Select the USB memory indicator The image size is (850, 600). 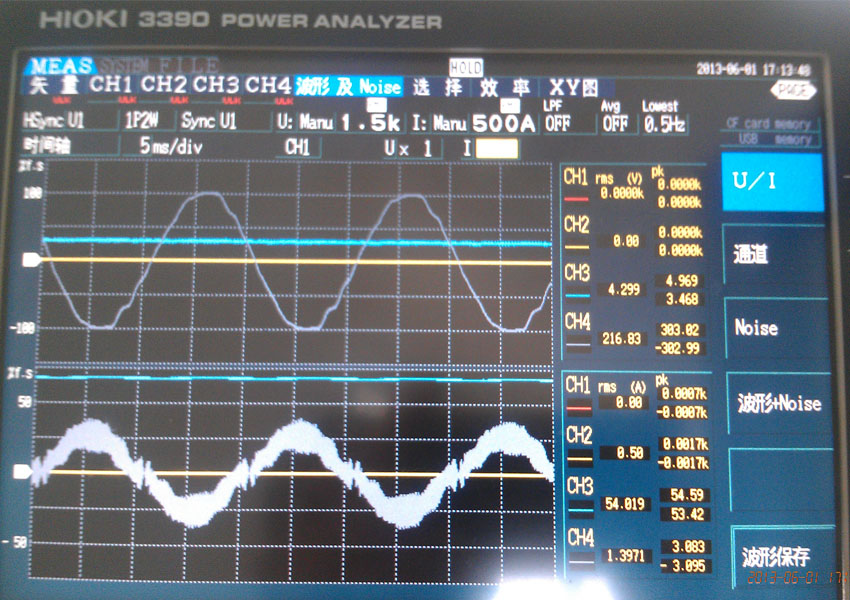(x=769, y=140)
